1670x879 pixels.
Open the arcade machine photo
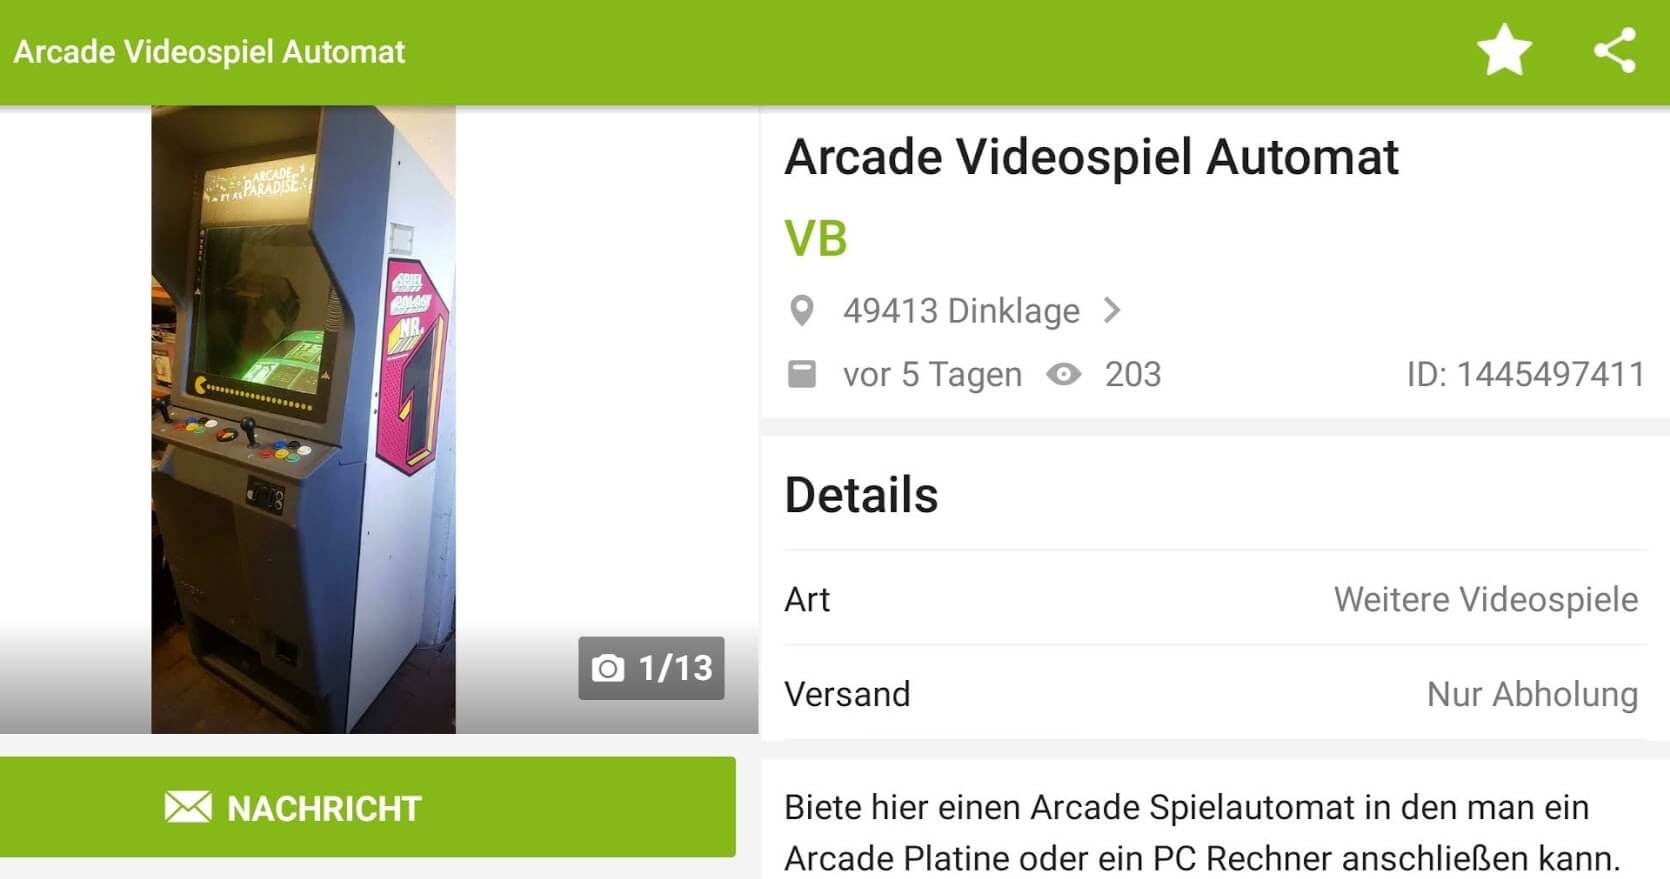[303, 420]
